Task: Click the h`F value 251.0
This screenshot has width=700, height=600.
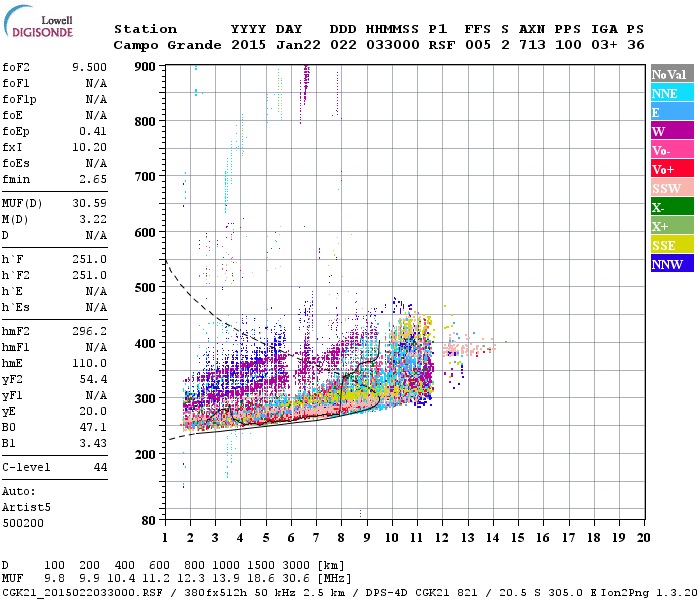Action: click(89, 259)
